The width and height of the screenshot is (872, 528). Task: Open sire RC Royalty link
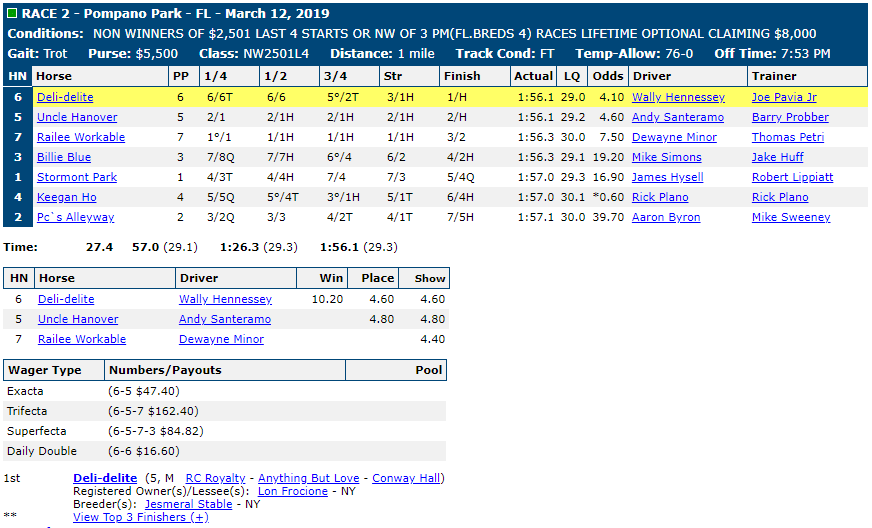215,478
